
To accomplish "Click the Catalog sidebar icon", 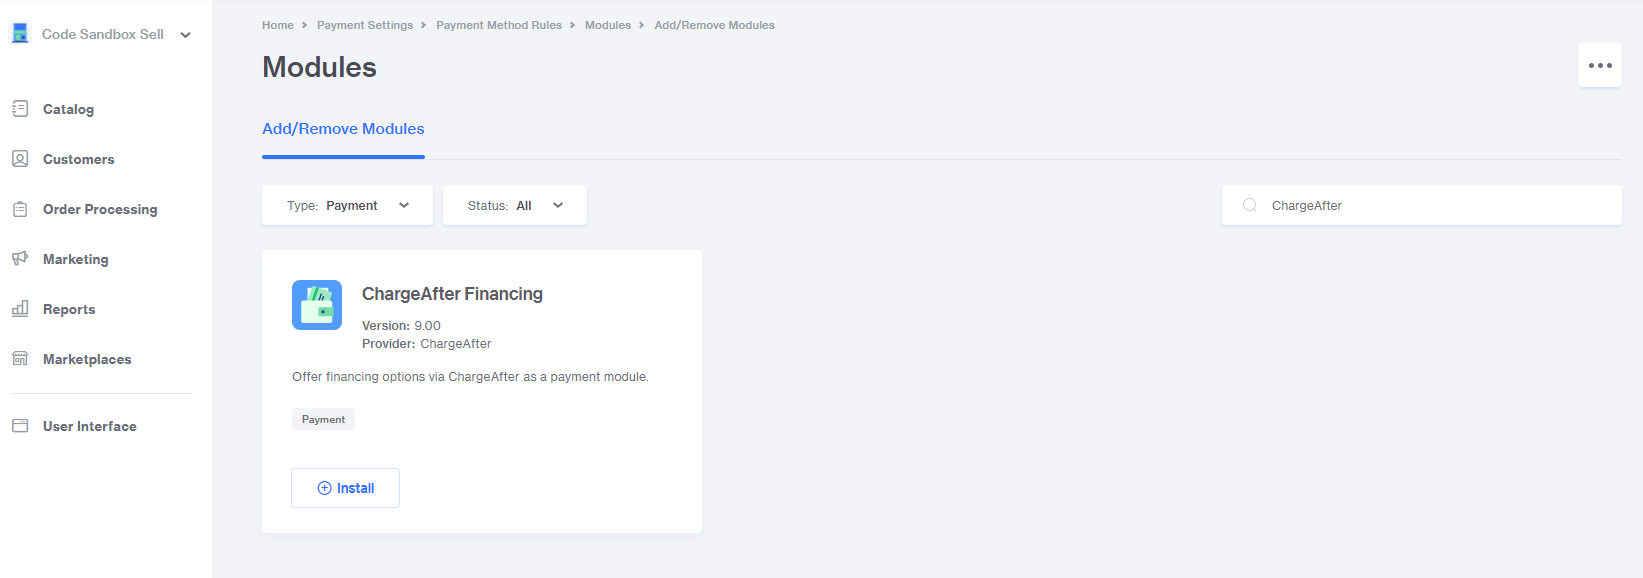I will (x=20, y=109).
